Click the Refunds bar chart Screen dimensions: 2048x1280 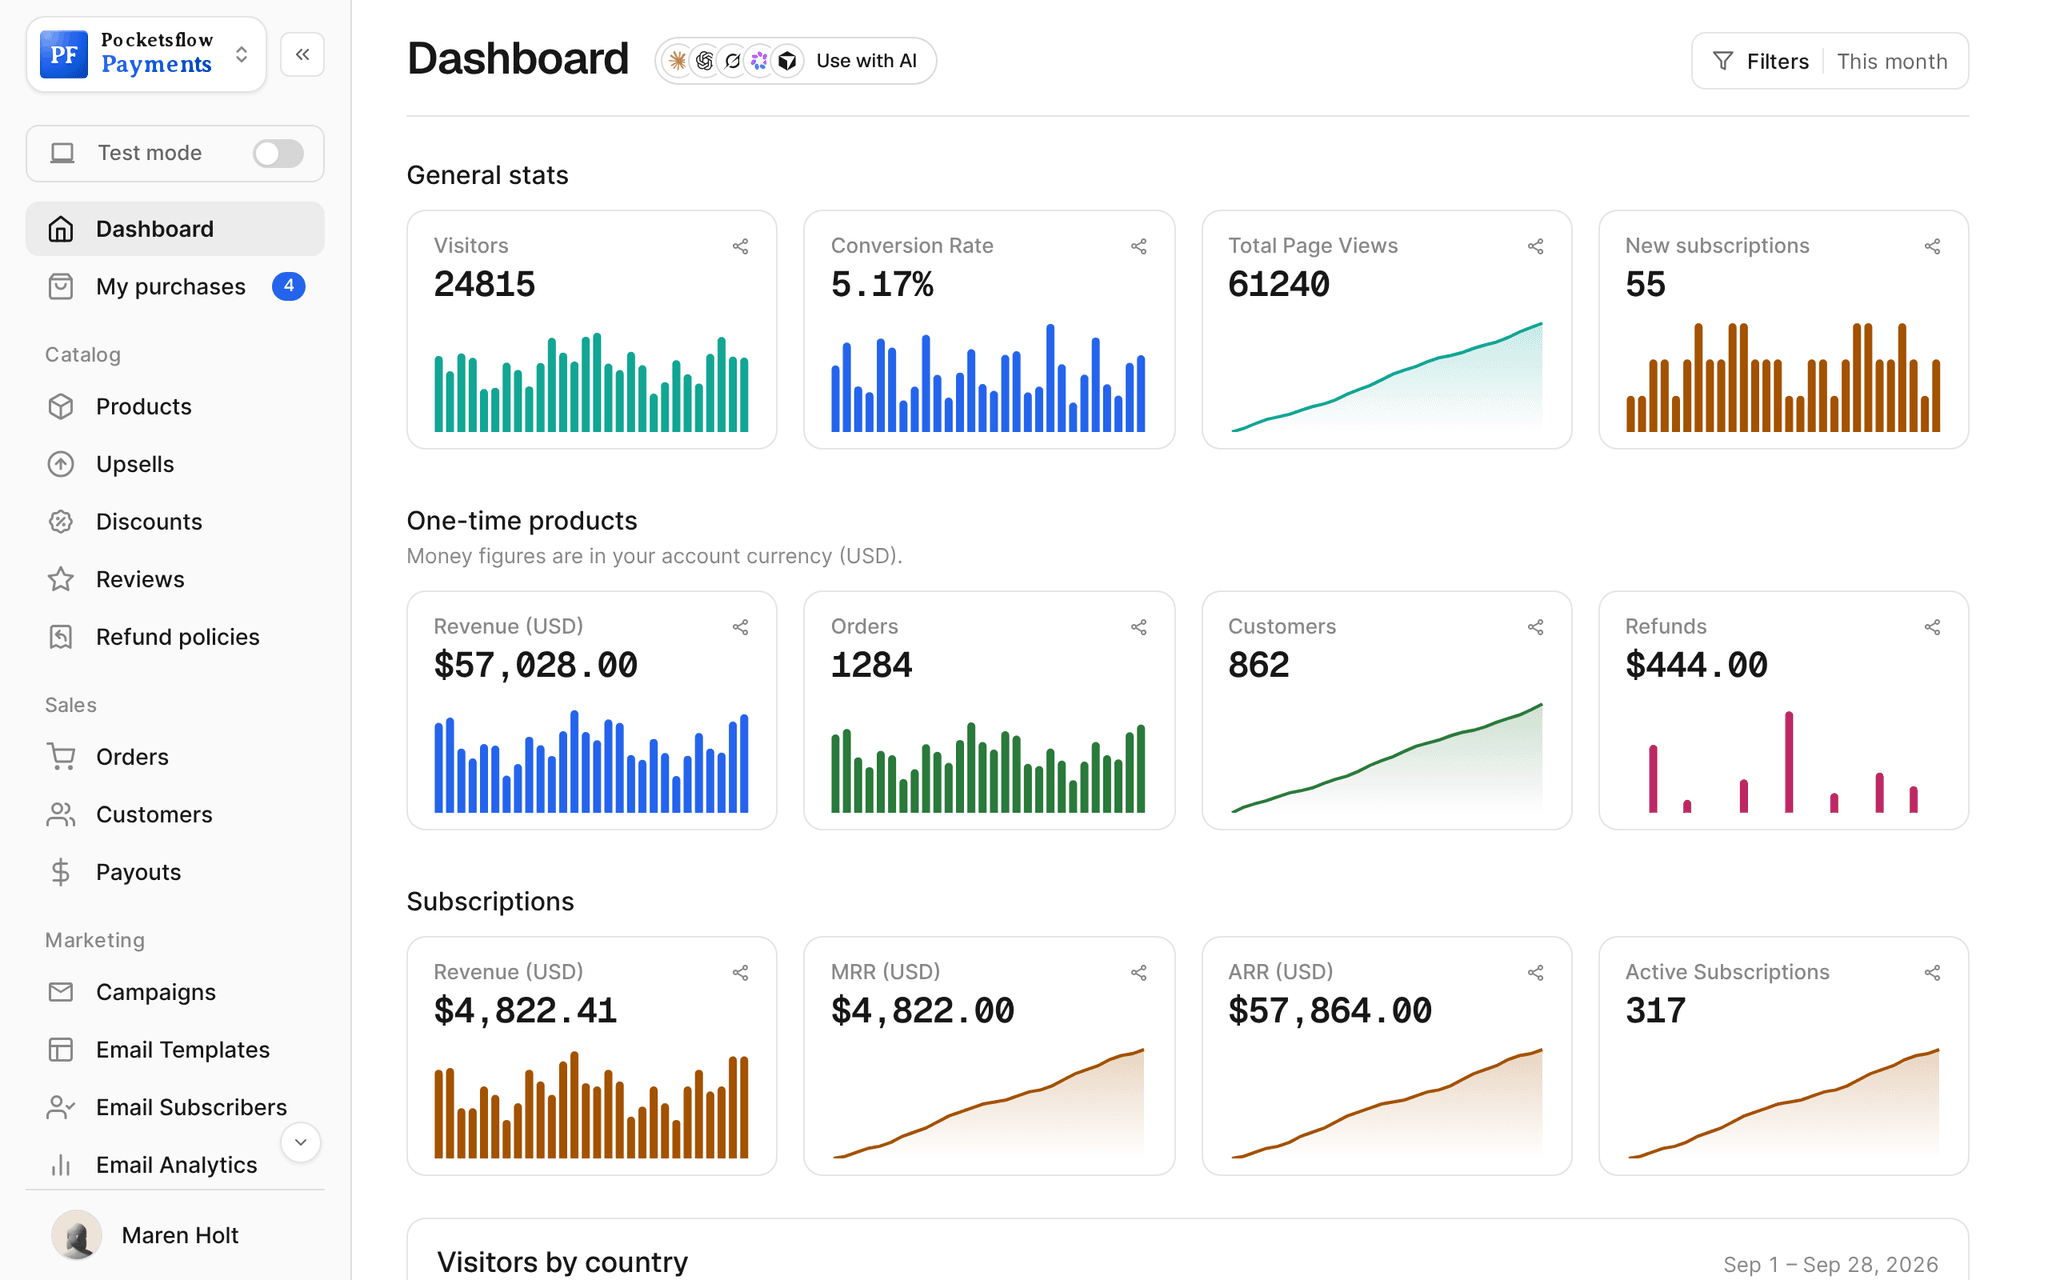(1783, 761)
